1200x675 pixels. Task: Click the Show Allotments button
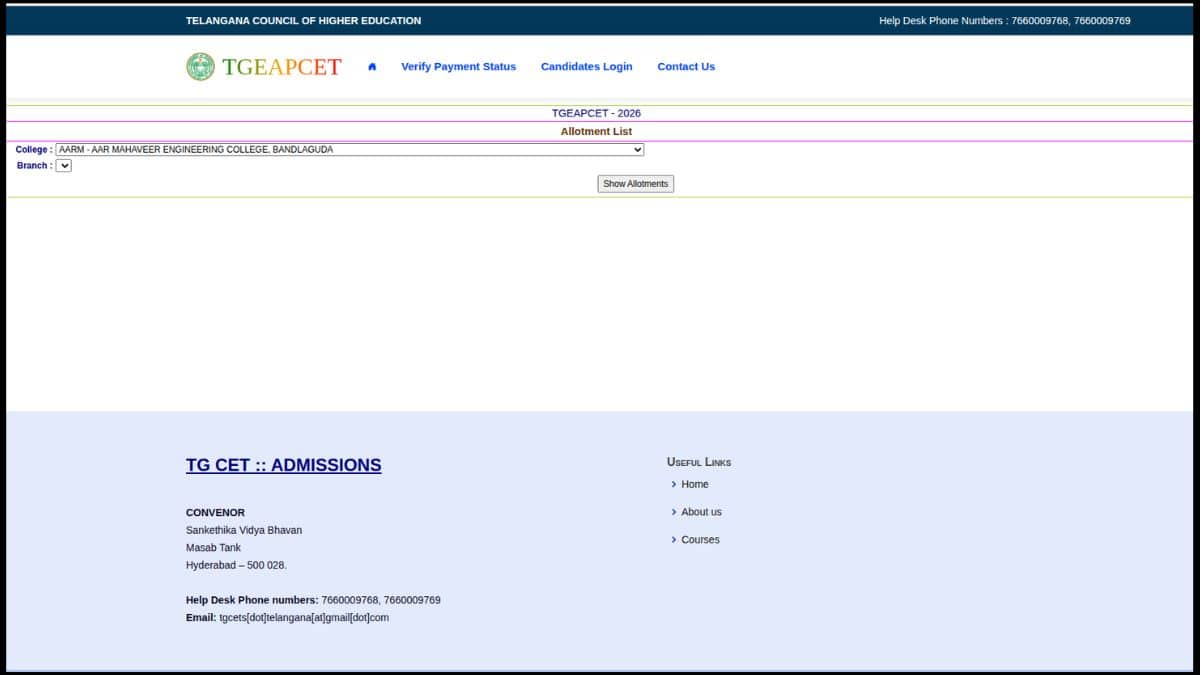tap(636, 184)
